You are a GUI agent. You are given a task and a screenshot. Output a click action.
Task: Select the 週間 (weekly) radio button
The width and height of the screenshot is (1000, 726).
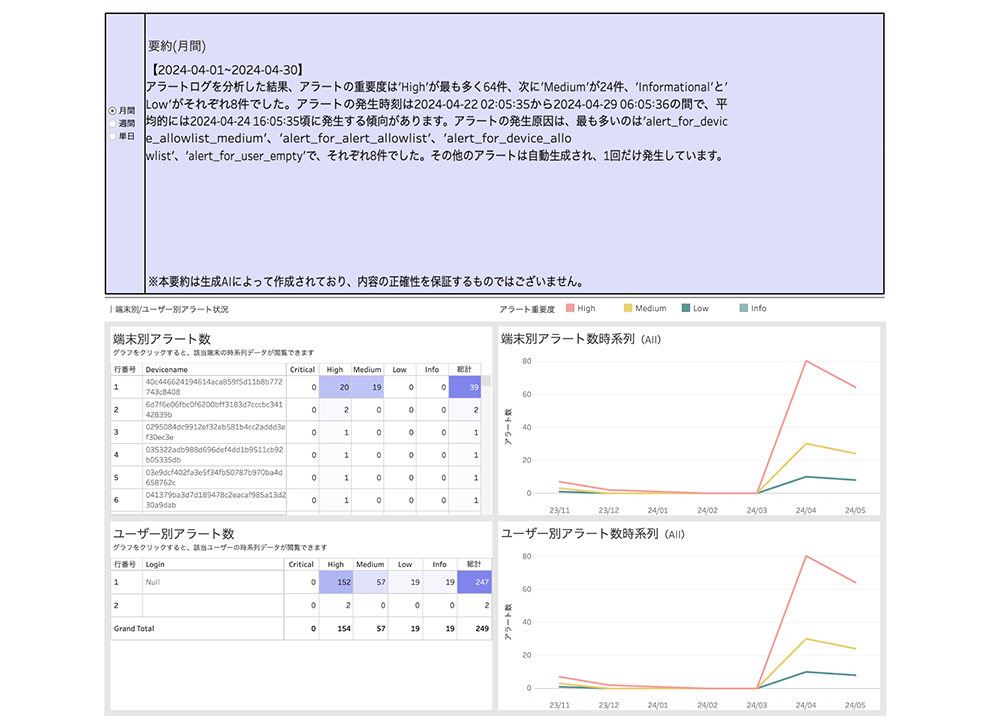tap(112, 123)
